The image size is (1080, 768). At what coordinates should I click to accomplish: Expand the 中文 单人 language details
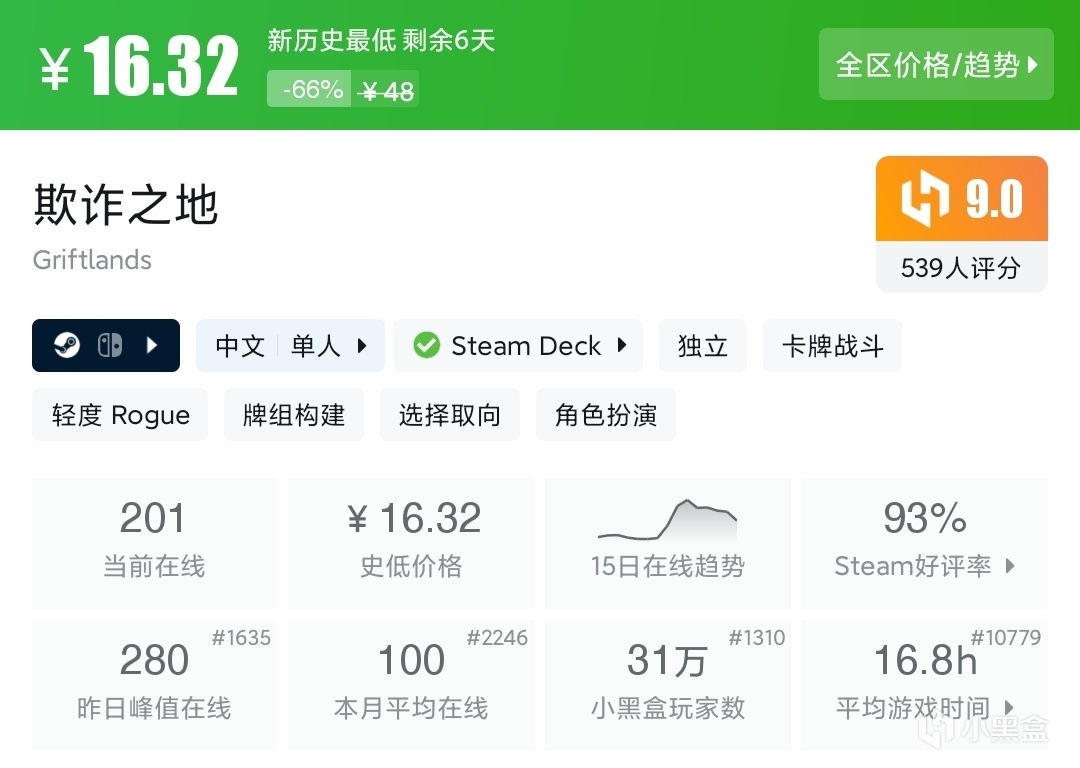click(290, 346)
